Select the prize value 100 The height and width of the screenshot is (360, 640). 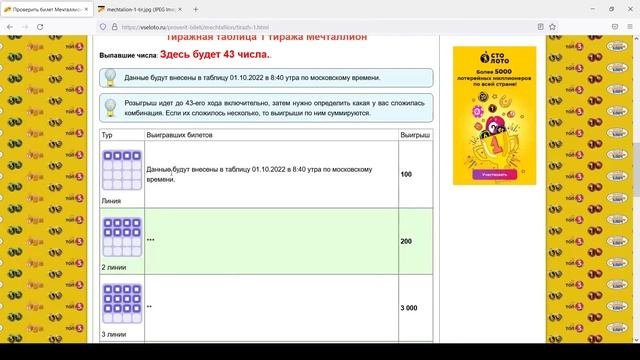coord(406,174)
